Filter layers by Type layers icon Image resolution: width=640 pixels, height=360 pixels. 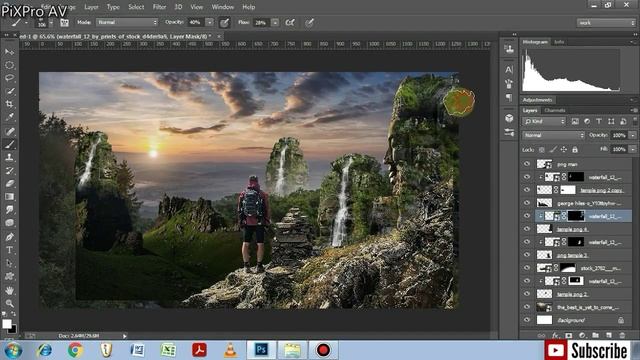pos(599,121)
